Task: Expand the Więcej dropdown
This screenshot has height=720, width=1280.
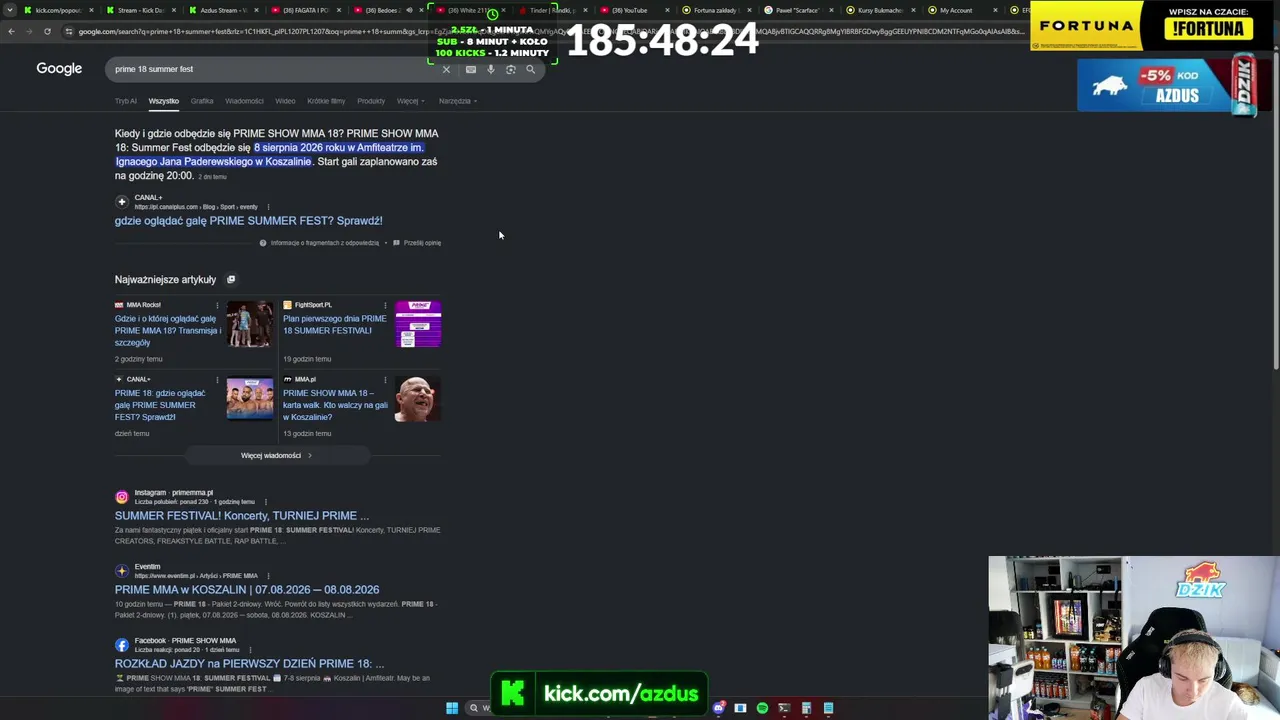Action: pos(410,101)
